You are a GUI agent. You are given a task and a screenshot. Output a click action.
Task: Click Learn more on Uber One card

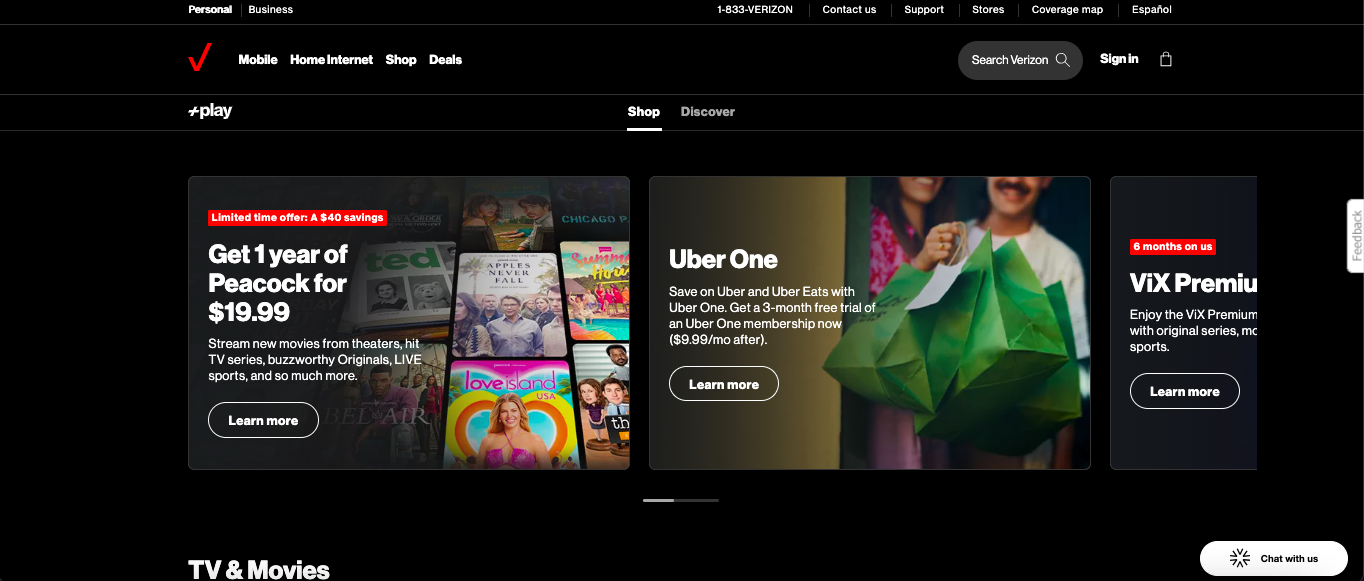pyautogui.click(x=724, y=384)
